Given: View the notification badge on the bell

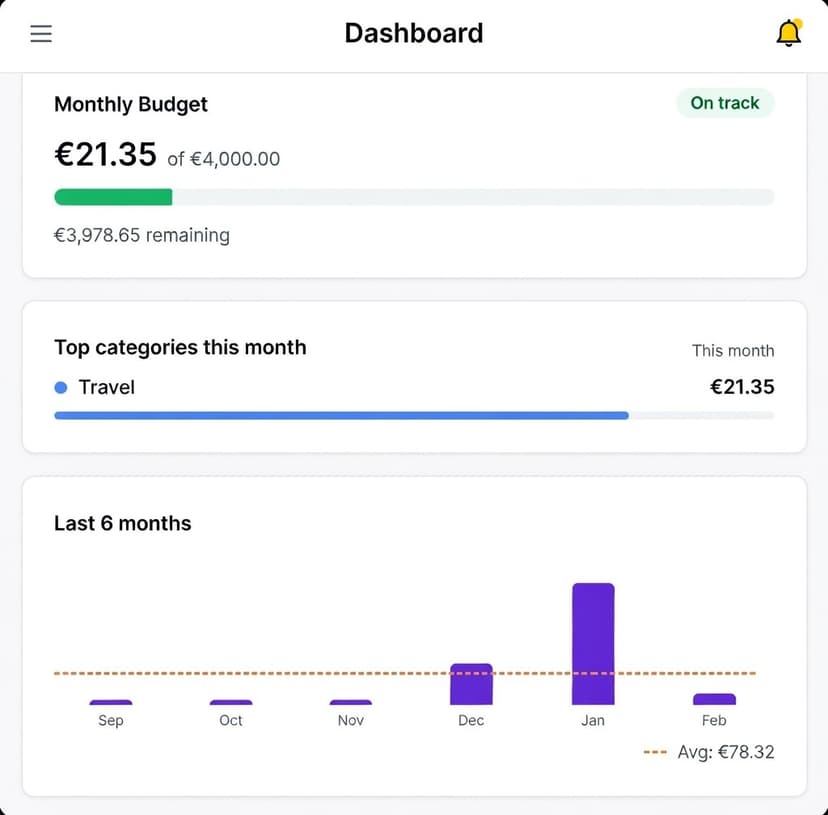Looking at the screenshot, I should pos(798,20).
